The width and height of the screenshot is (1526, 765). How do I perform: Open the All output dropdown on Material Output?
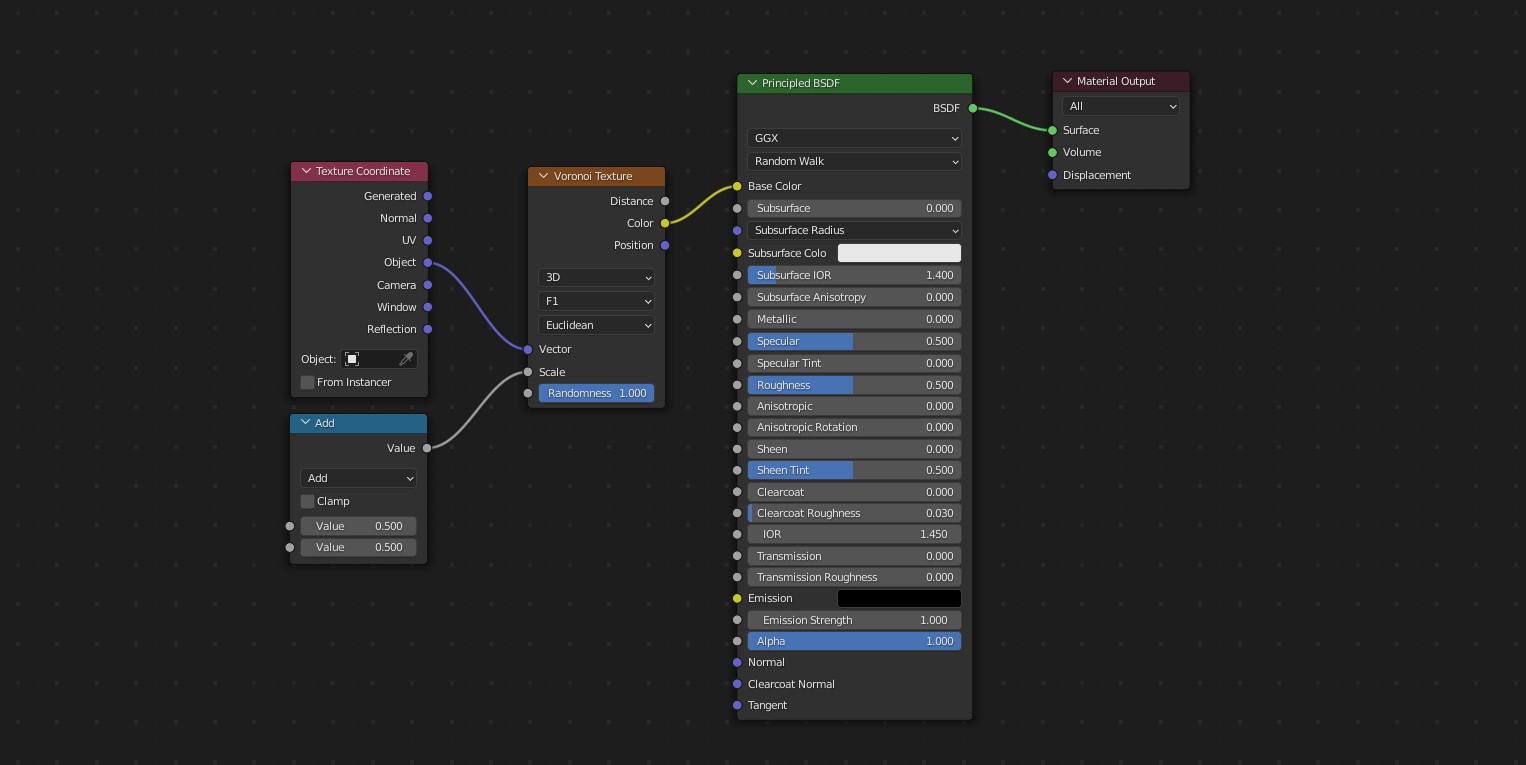click(x=1120, y=106)
